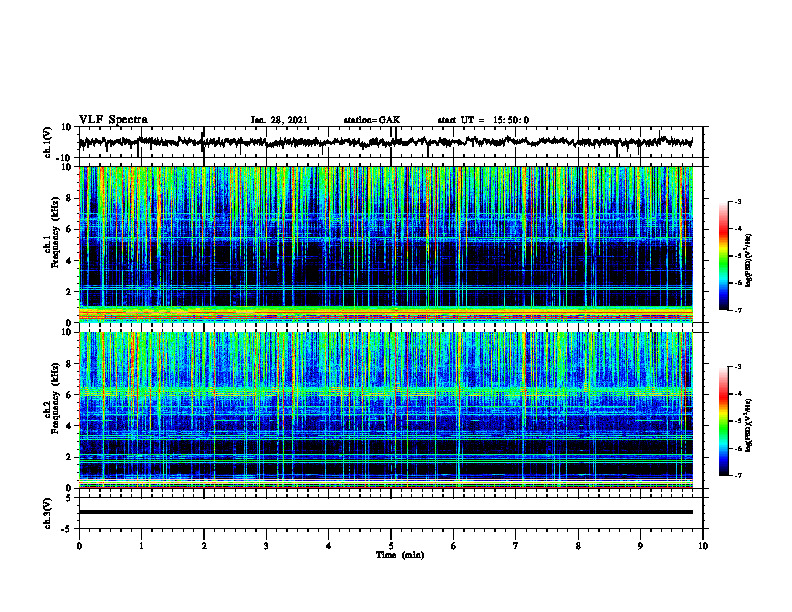Click the time axis tick labeled 1
Viewport: 792px width, 612px height.
click(141, 546)
